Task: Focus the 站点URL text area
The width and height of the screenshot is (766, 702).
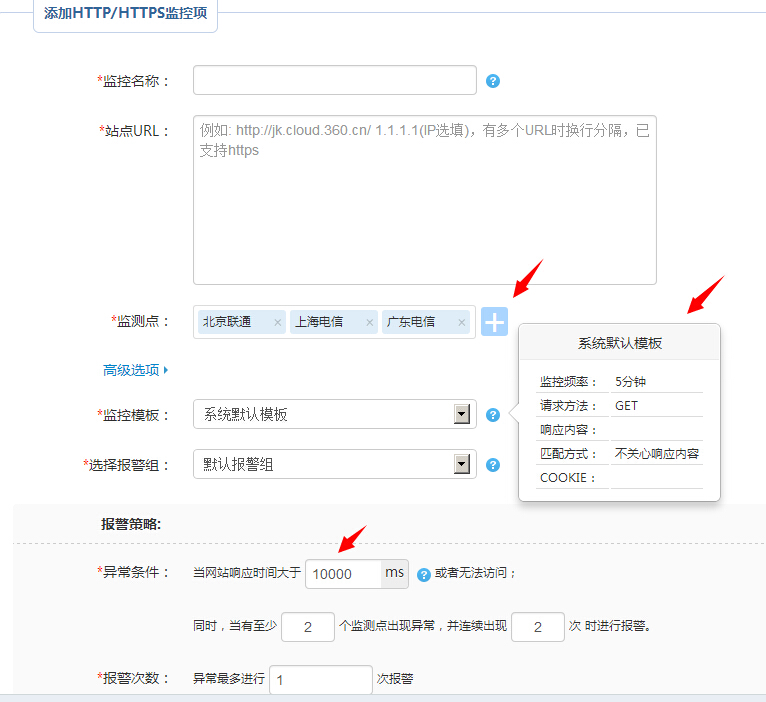Action: pos(424,200)
